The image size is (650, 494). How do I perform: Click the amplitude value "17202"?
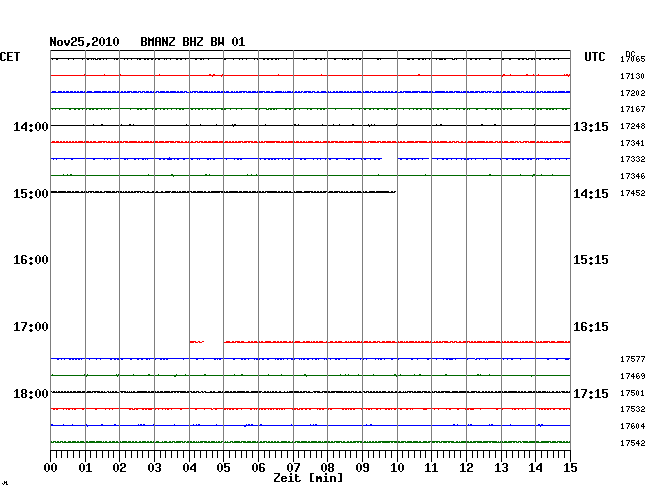[633, 93]
